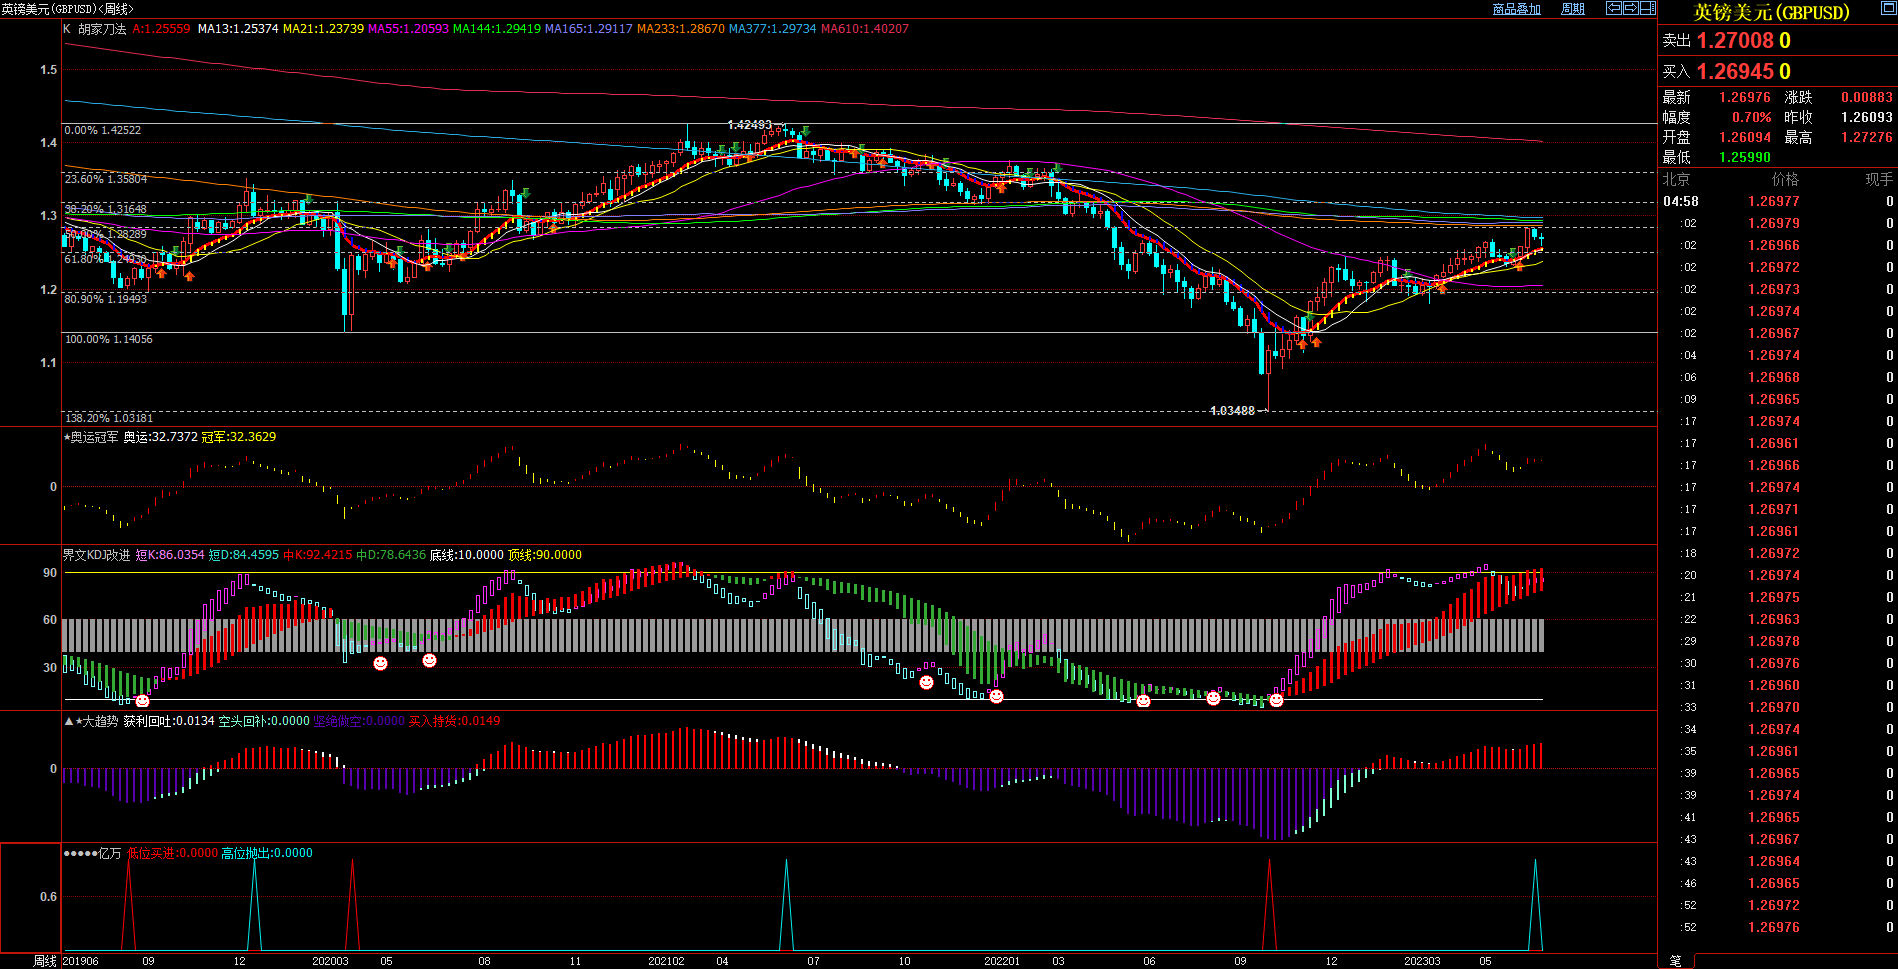Image resolution: width=1898 pixels, height=969 pixels.
Task: Click the triangle before 大趋势 indicator name
Action: pos(68,721)
